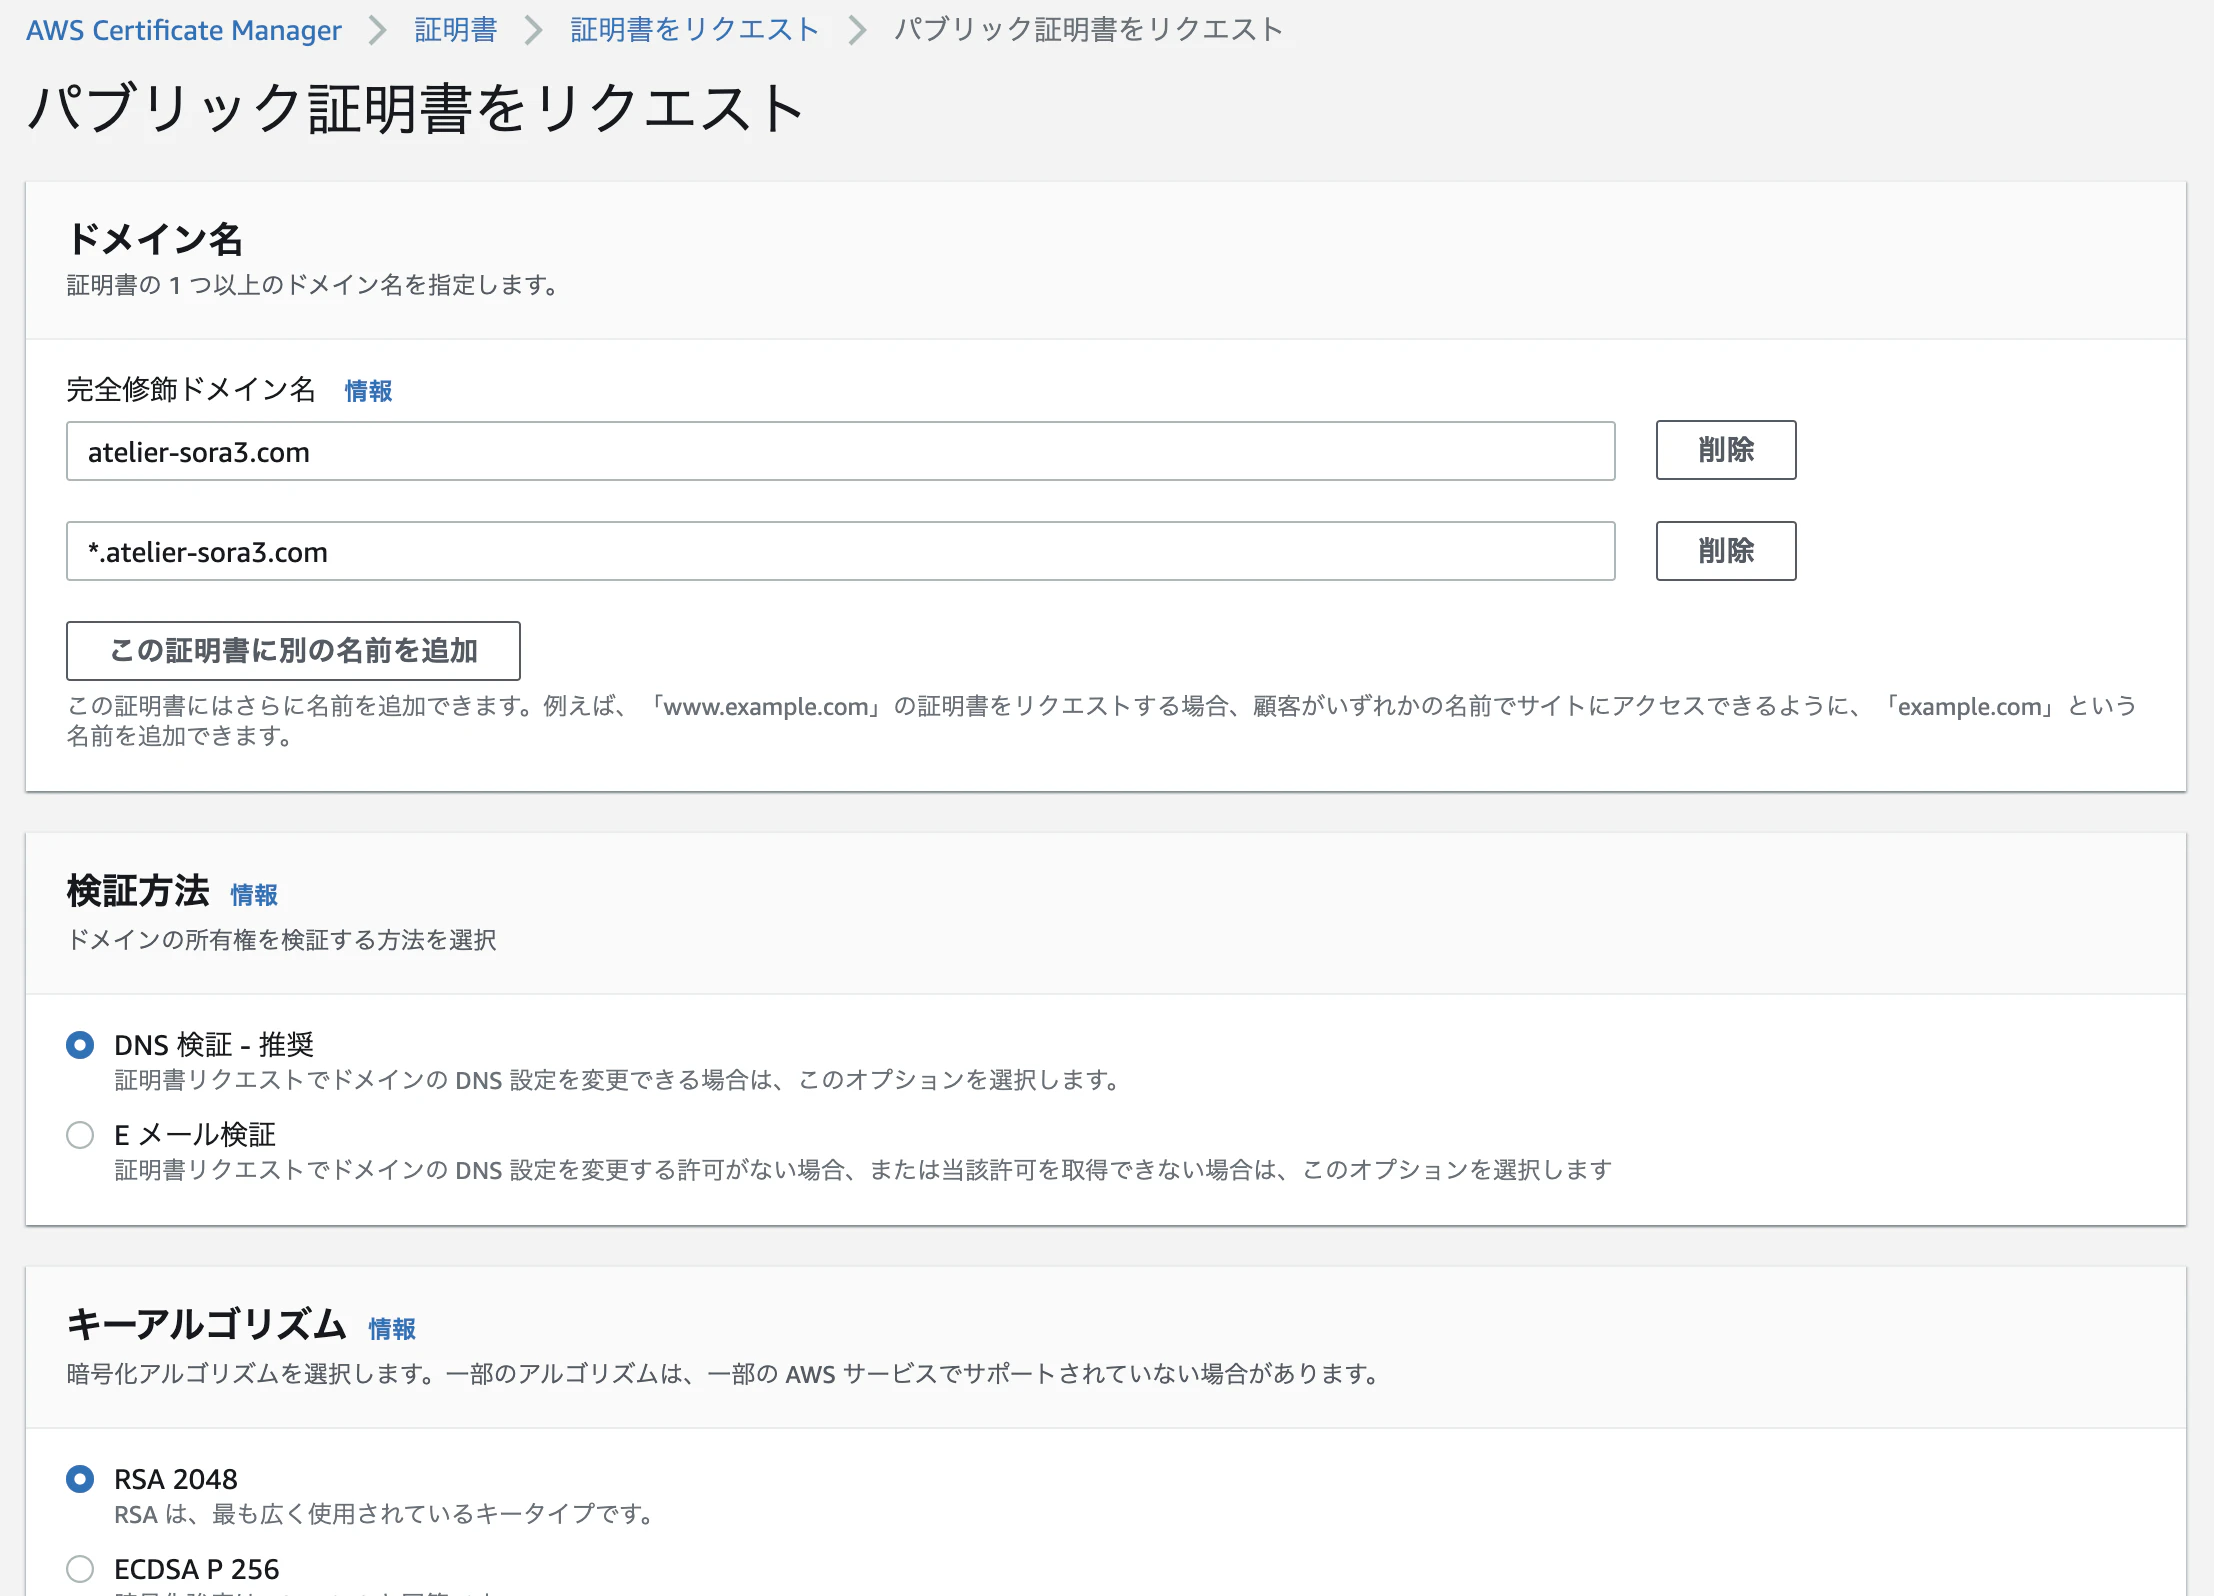
Task: Select the DNS 検証 radio button
Action: [x=80, y=1045]
